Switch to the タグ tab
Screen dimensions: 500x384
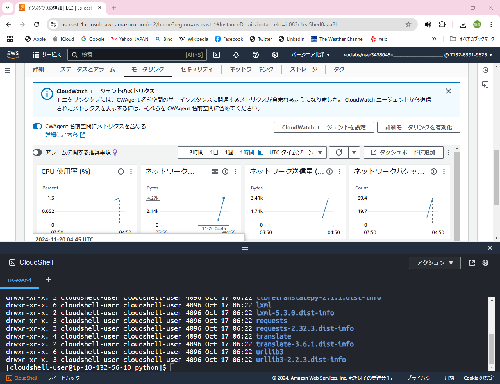[339, 70]
